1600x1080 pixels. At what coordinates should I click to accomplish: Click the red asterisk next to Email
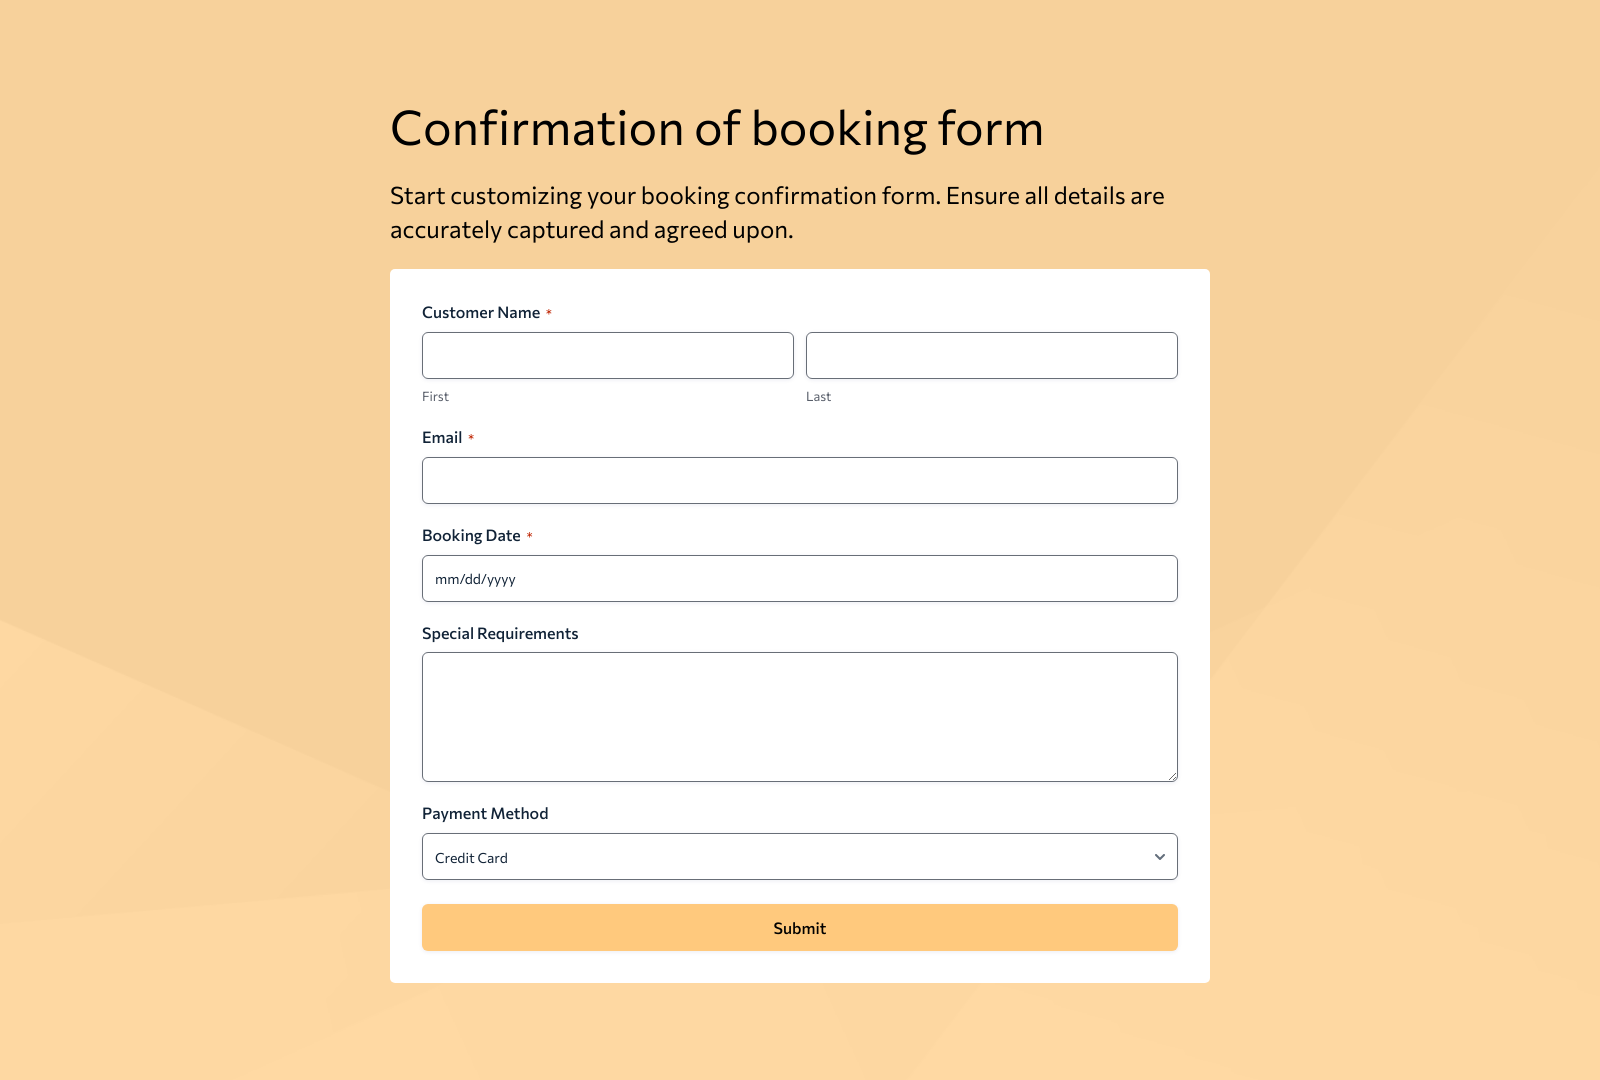(472, 437)
